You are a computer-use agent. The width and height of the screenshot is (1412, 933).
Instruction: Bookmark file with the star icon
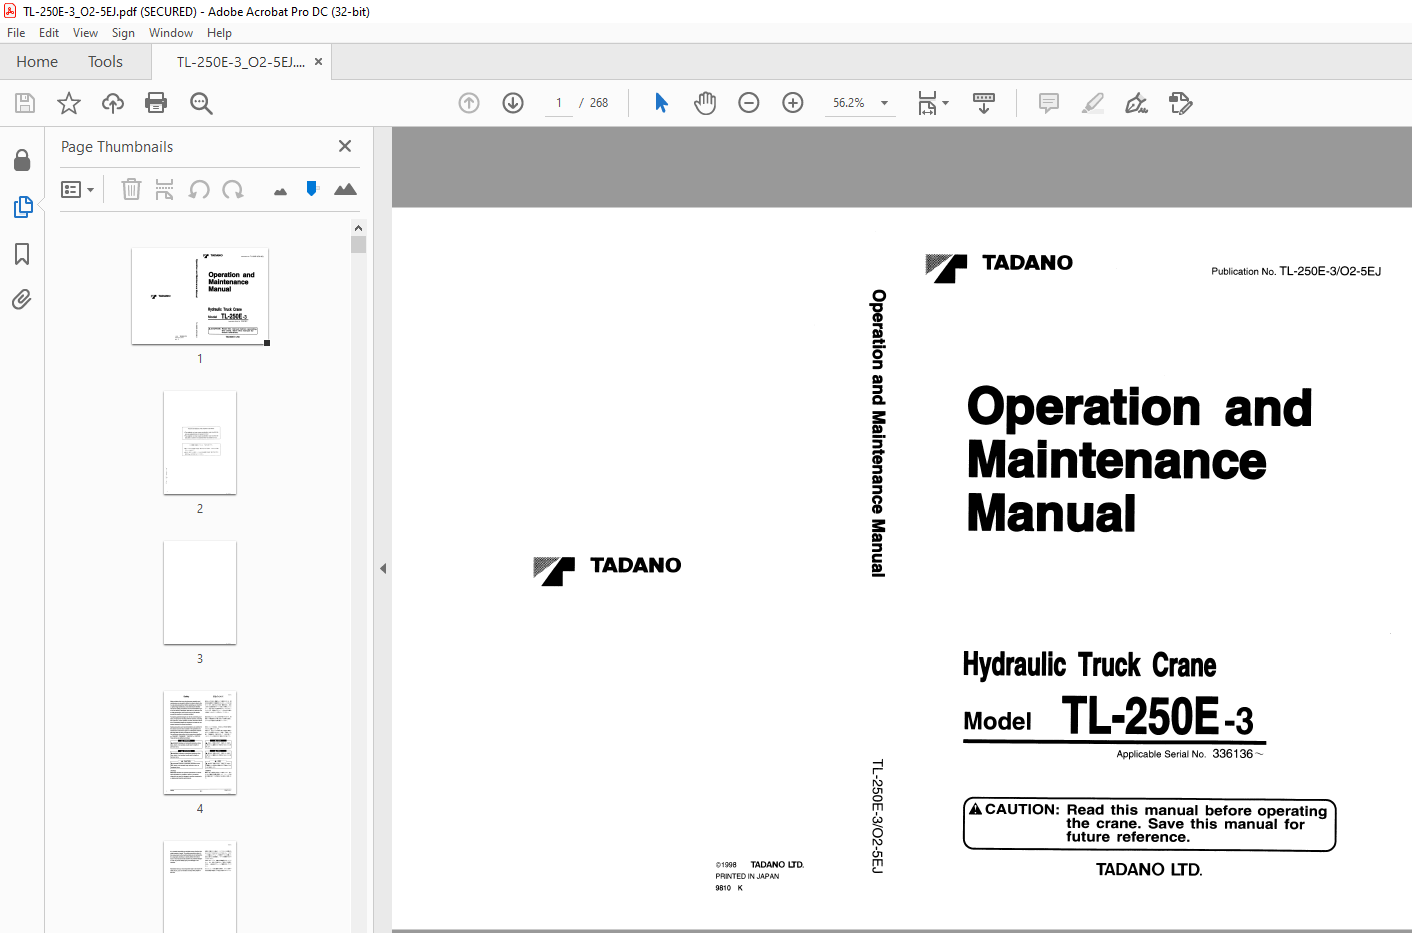pos(69,103)
